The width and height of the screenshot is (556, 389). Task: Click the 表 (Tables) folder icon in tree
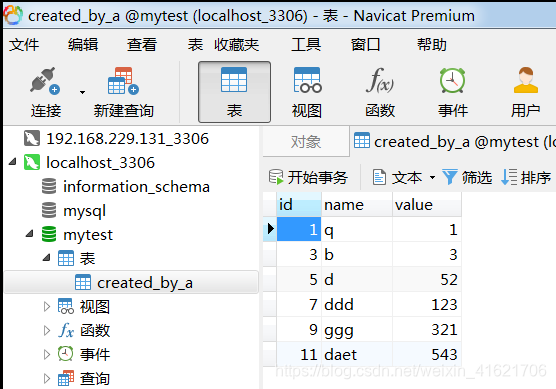66,258
